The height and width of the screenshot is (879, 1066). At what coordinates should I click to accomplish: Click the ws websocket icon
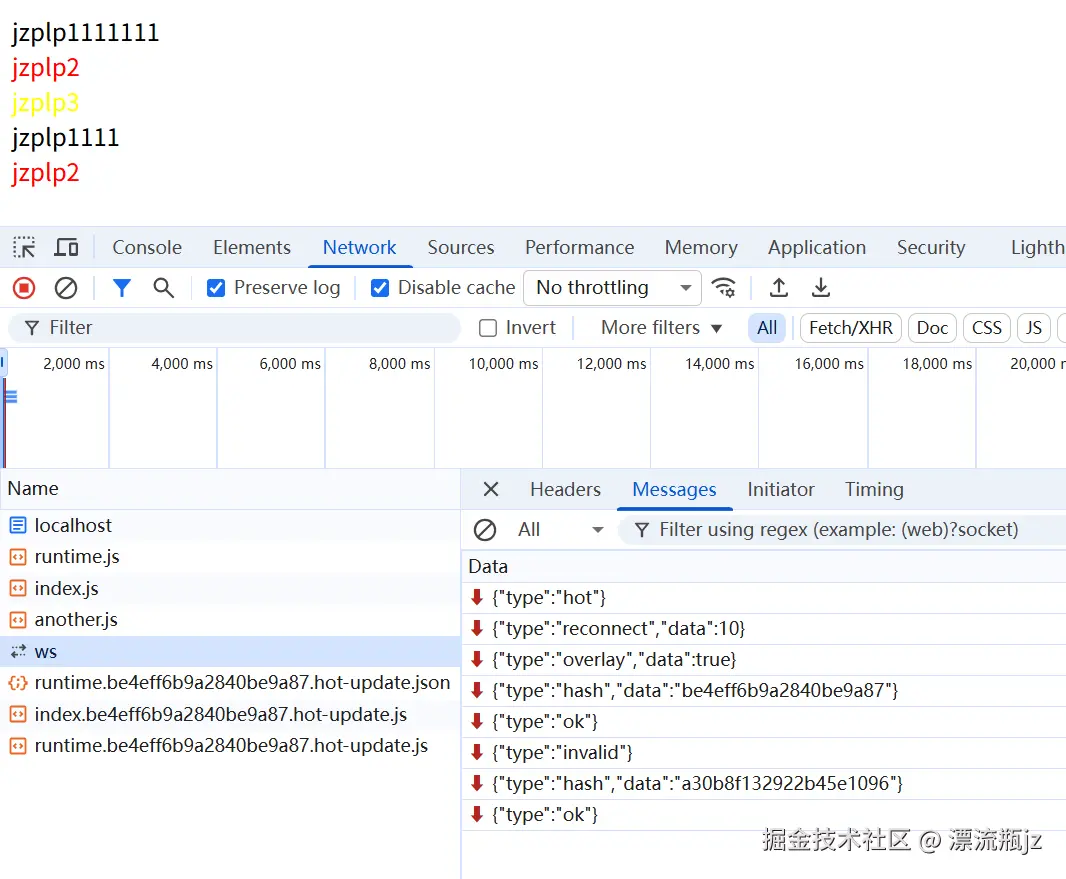coord(18,651)
